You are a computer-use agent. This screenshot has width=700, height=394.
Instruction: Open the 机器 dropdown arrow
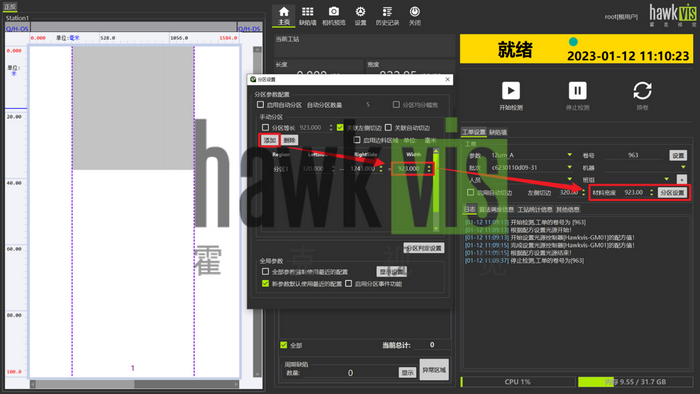pyautogui.click(x=683, y=167)
